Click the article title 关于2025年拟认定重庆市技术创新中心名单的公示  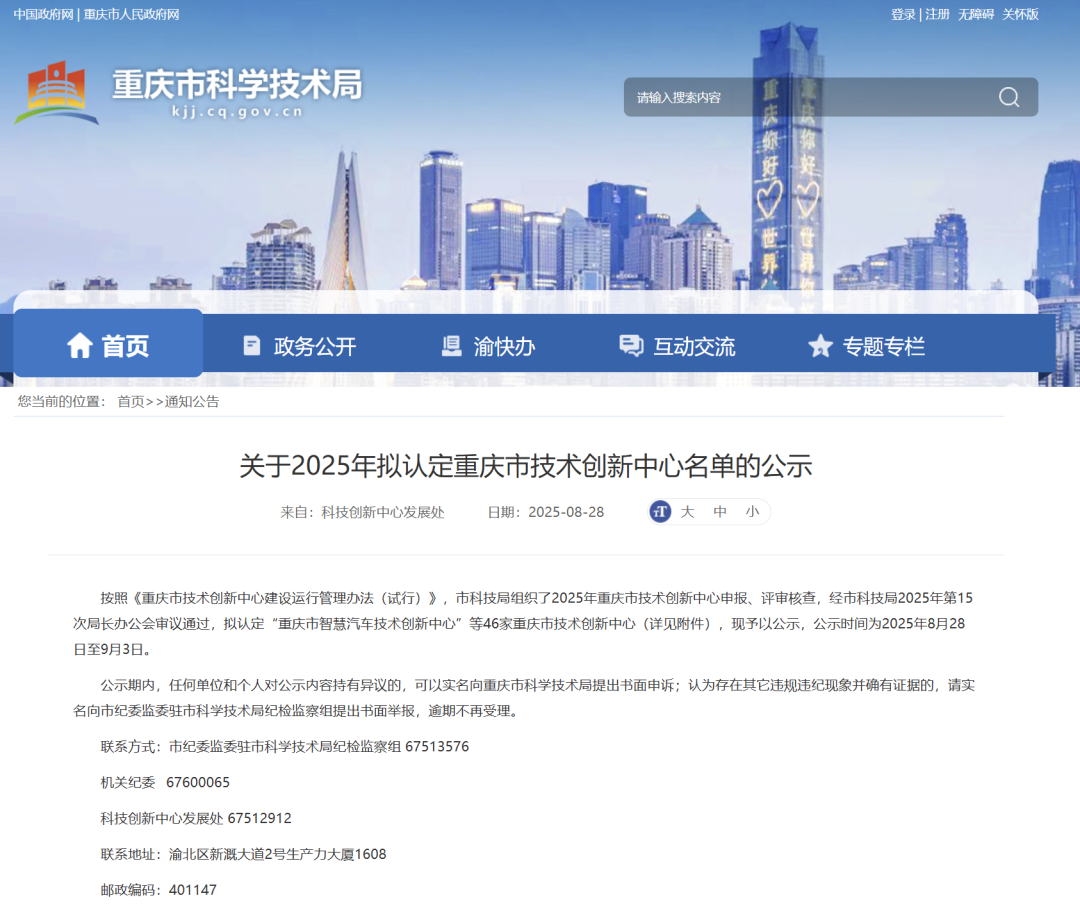point(526,466)
